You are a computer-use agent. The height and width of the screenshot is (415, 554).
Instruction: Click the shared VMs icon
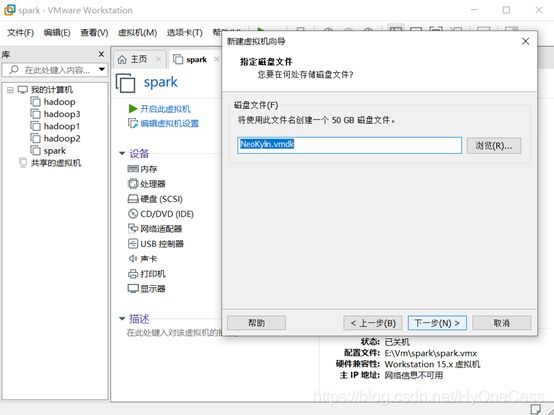23,163
